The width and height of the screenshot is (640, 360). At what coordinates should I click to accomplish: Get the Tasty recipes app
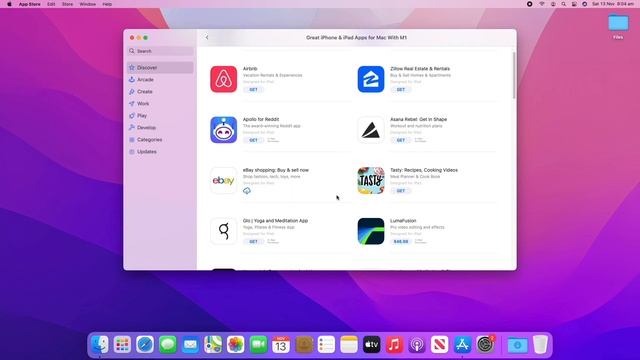point(401,191)
